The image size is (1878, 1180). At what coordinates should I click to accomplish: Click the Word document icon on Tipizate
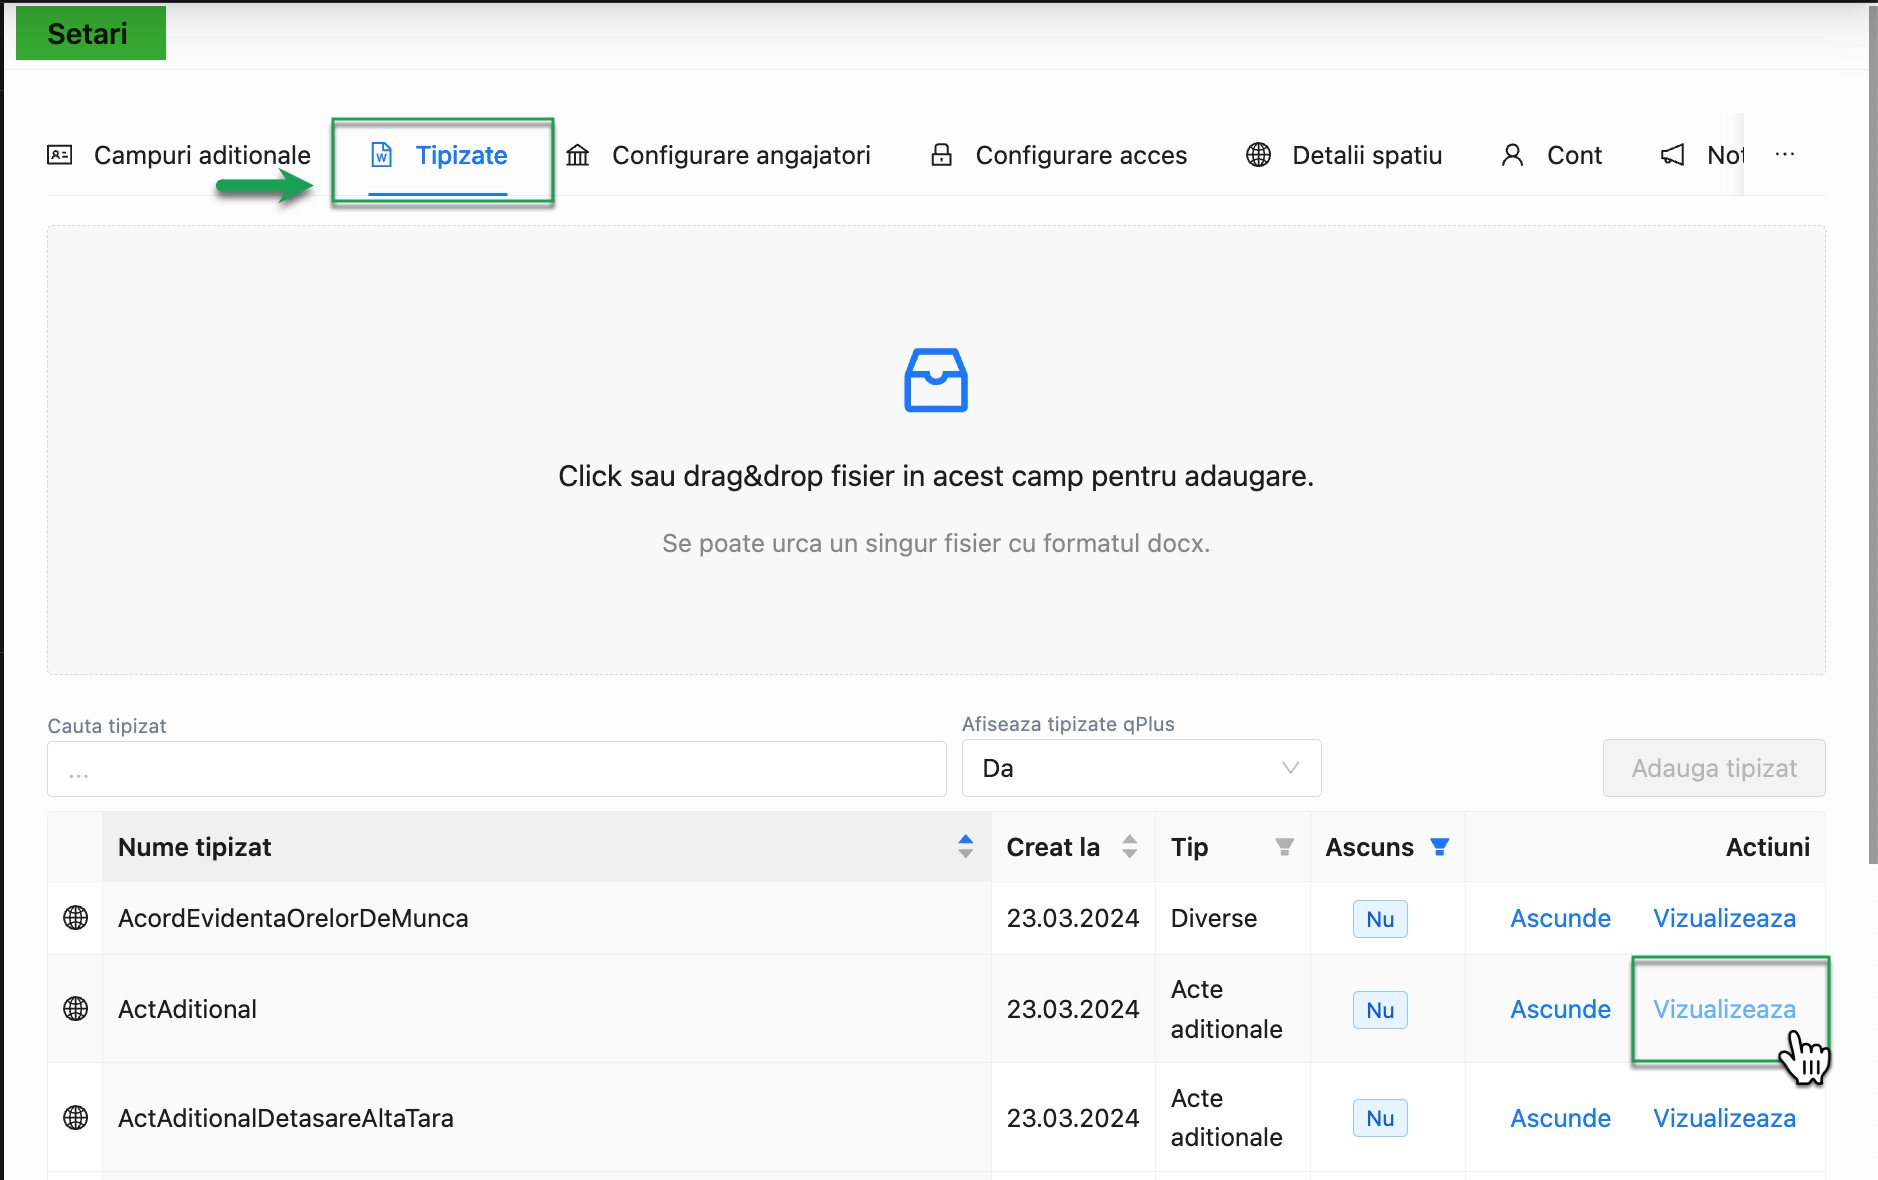click(x=381, y=155)
